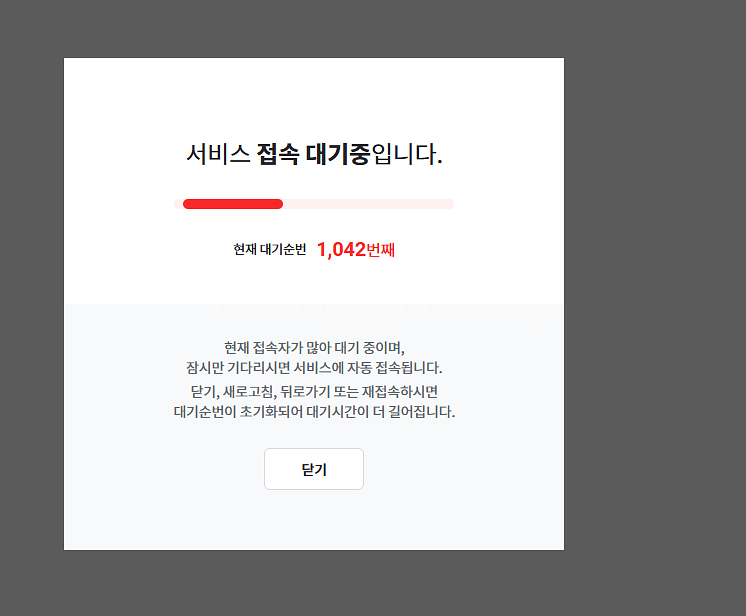Click the 닫기 button
Viewport: 746px width, 616px height.
tap(313, 469)
